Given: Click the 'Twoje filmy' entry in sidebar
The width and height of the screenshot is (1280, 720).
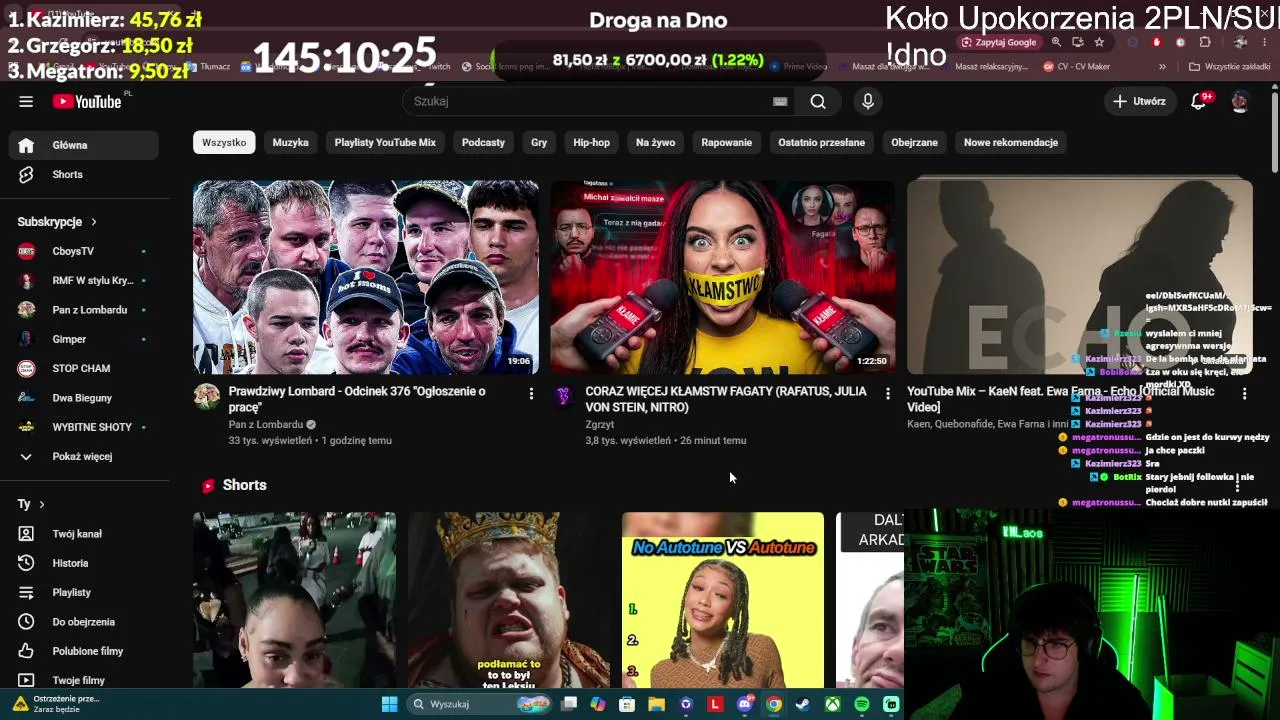Looking at the screenshot, I should coord(84,680).
